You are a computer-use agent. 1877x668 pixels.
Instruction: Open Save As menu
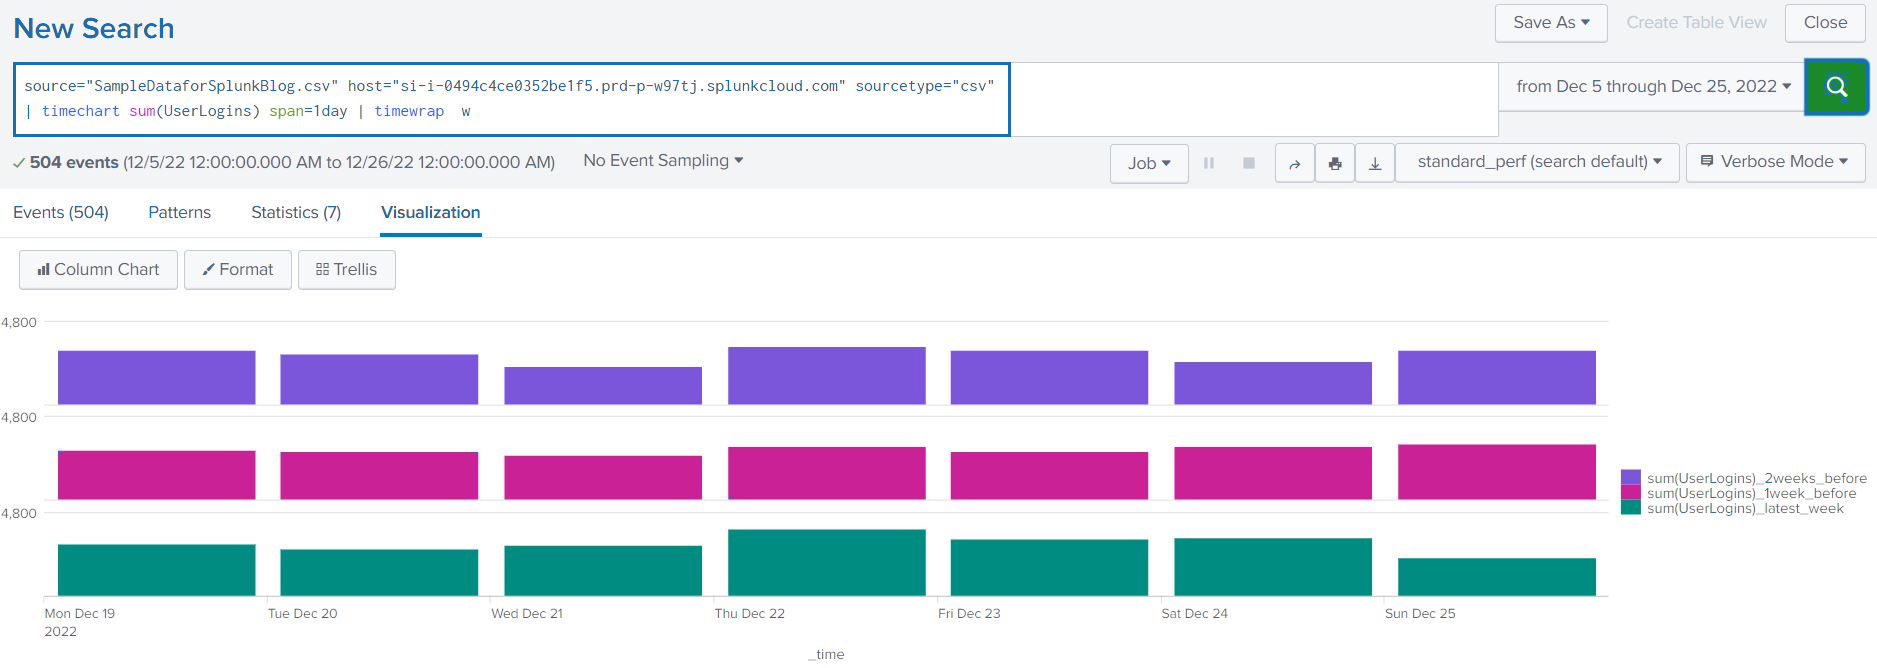(1551, 23)
